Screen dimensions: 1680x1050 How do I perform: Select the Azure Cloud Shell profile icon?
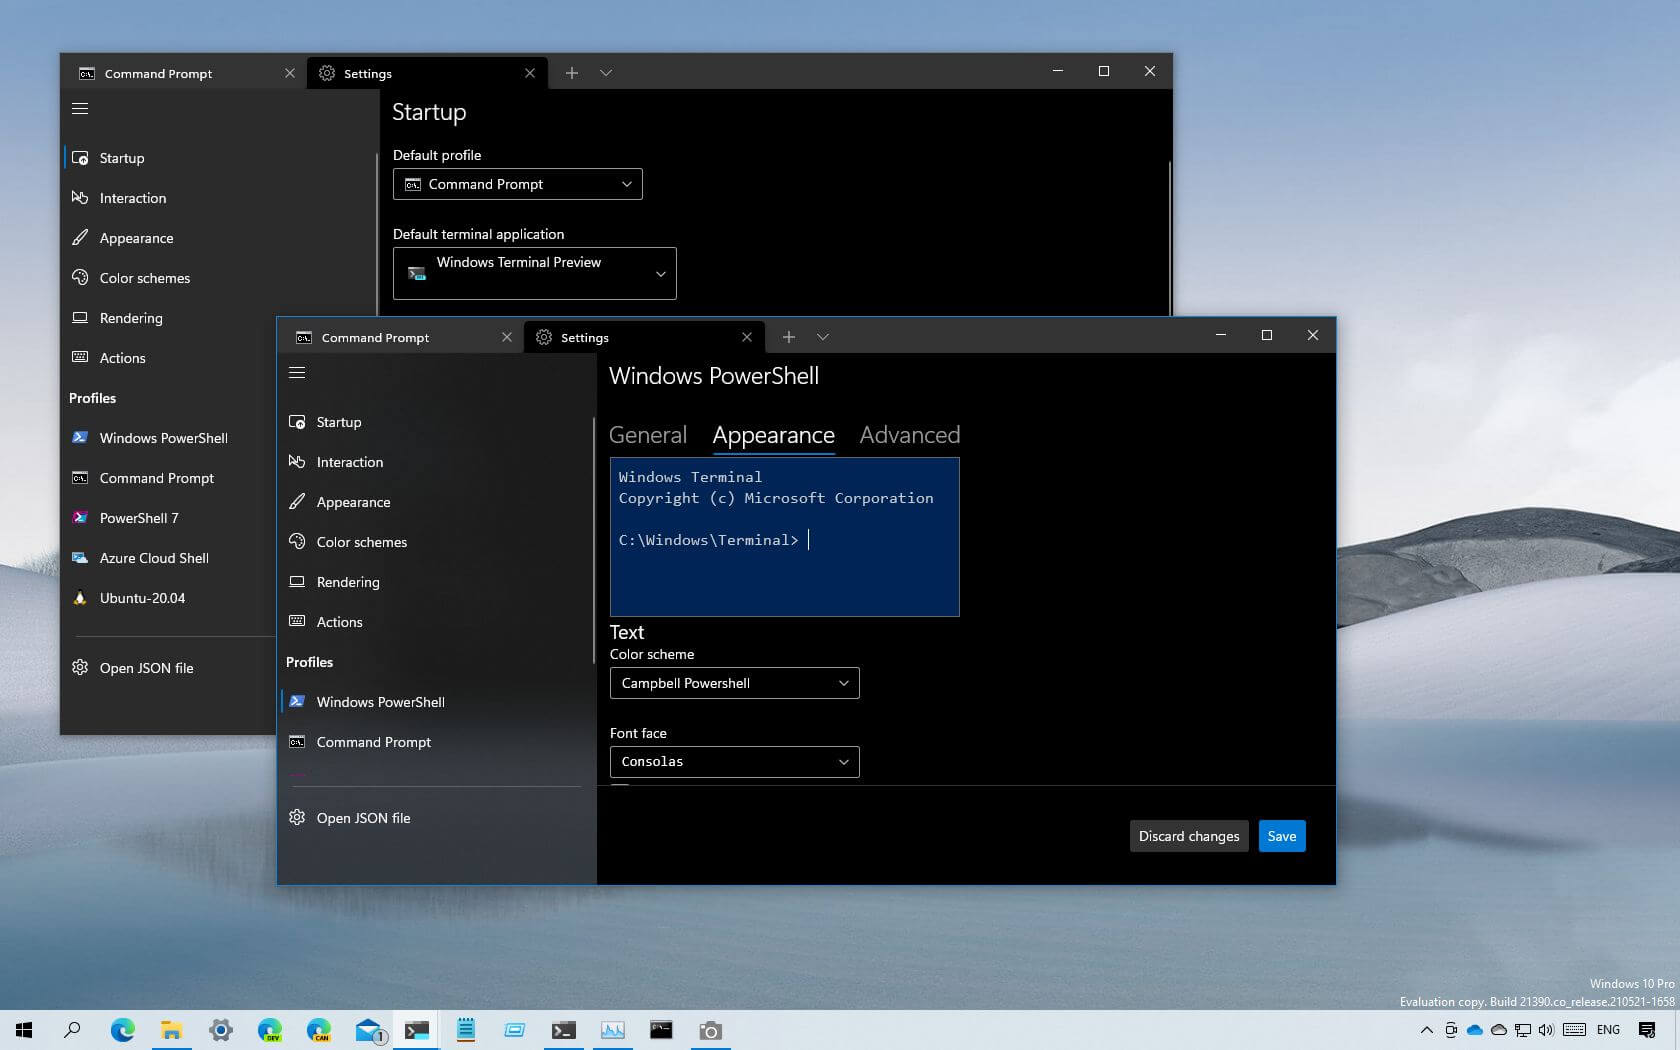(80, 558)
